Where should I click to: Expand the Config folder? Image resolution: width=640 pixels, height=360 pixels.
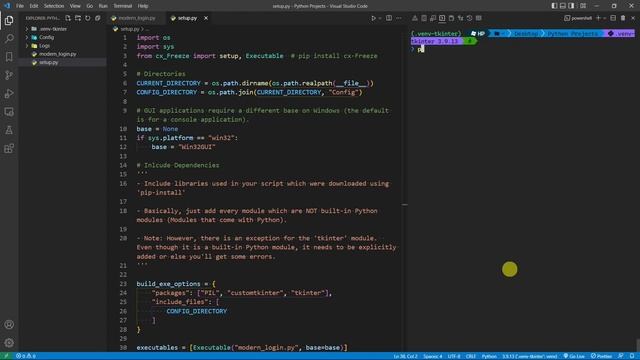point(27,37)
